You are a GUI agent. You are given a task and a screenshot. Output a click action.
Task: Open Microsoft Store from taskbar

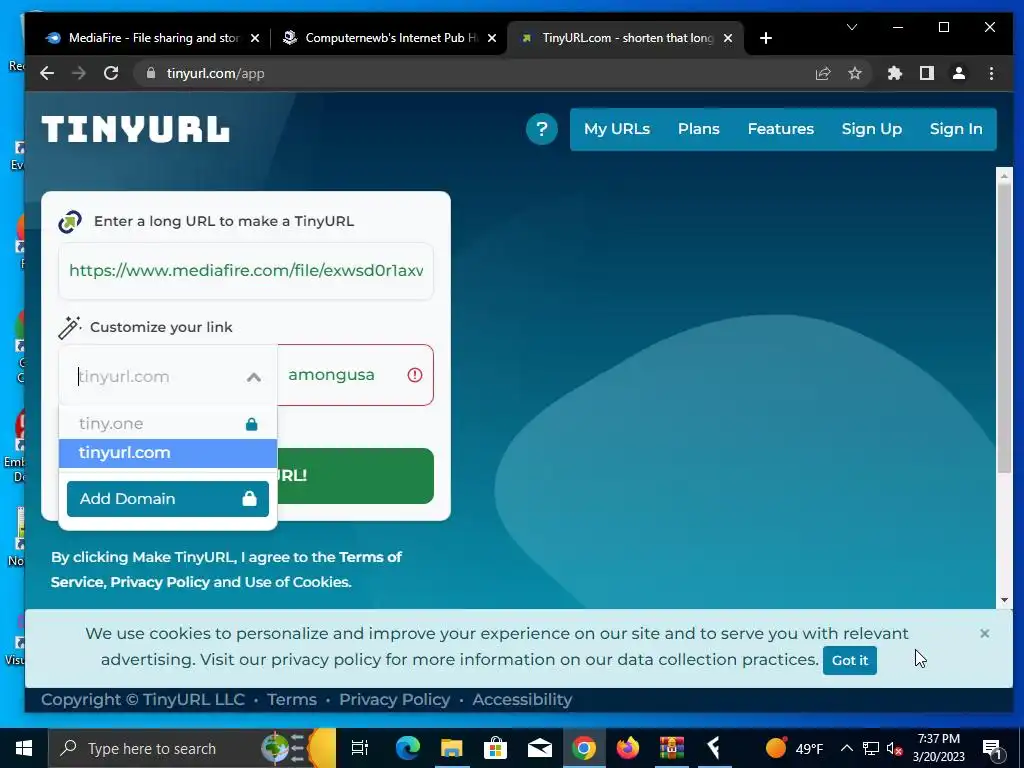[x=496, y=748]
